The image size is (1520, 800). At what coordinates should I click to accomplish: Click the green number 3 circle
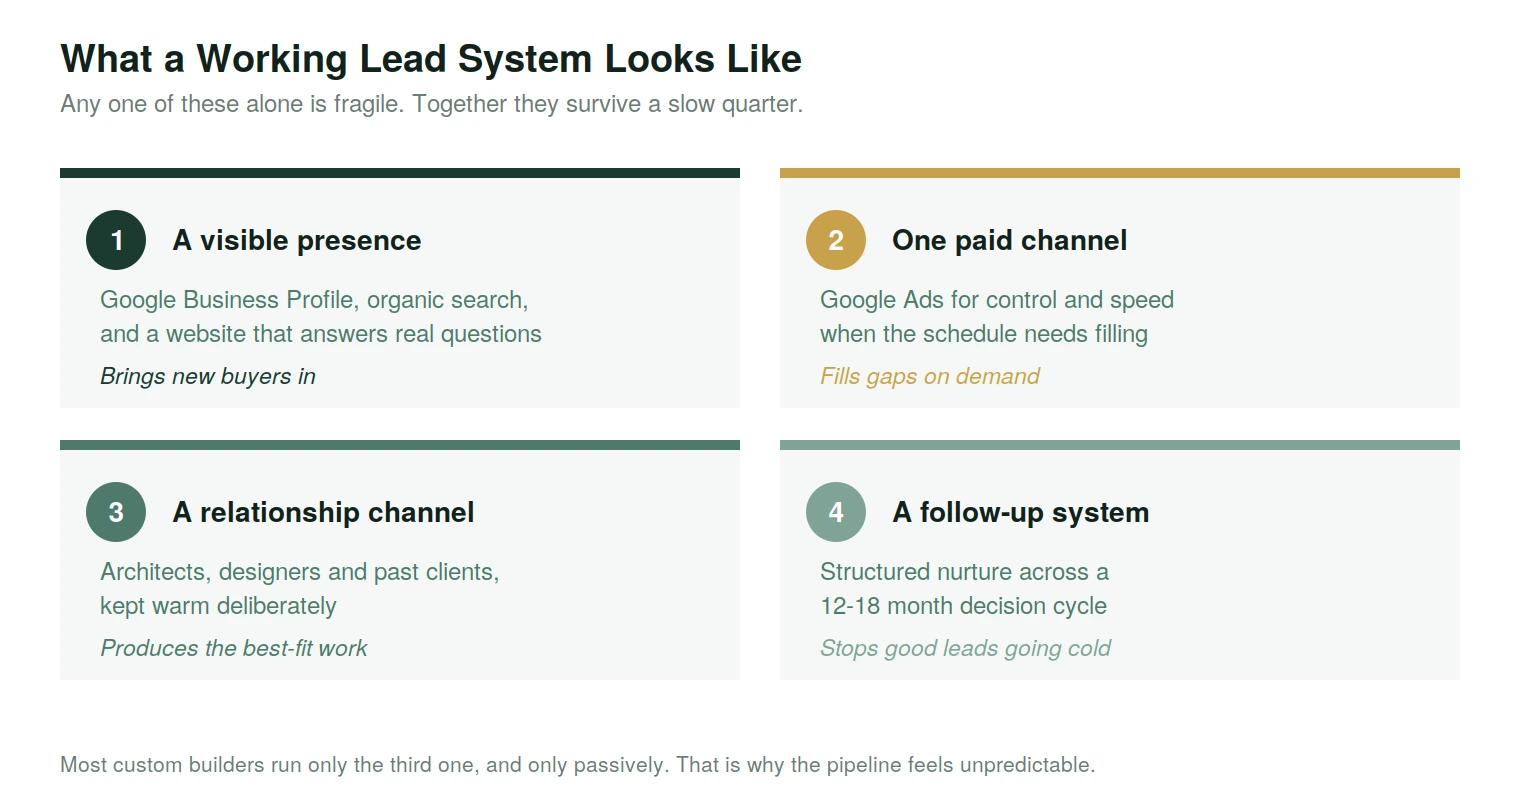pyautogui.click(x=116, y=512)
